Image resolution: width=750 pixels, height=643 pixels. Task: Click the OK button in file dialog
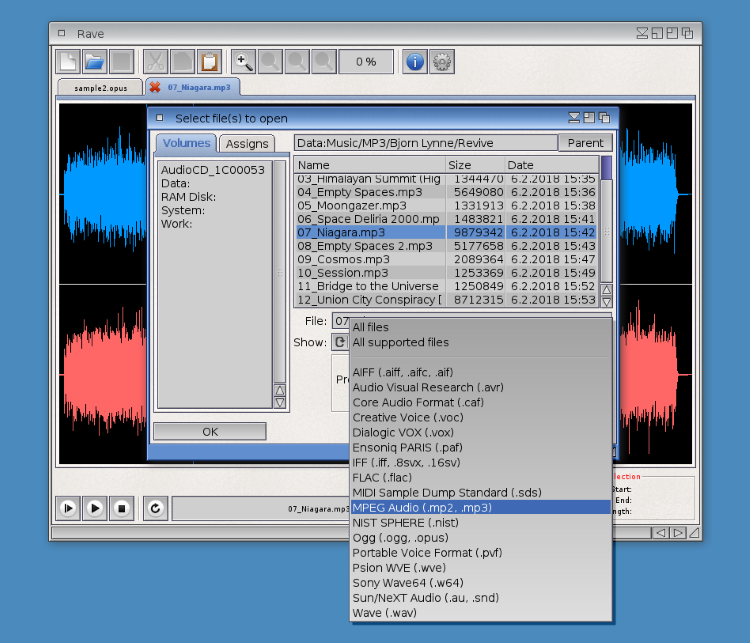[209, 432]
